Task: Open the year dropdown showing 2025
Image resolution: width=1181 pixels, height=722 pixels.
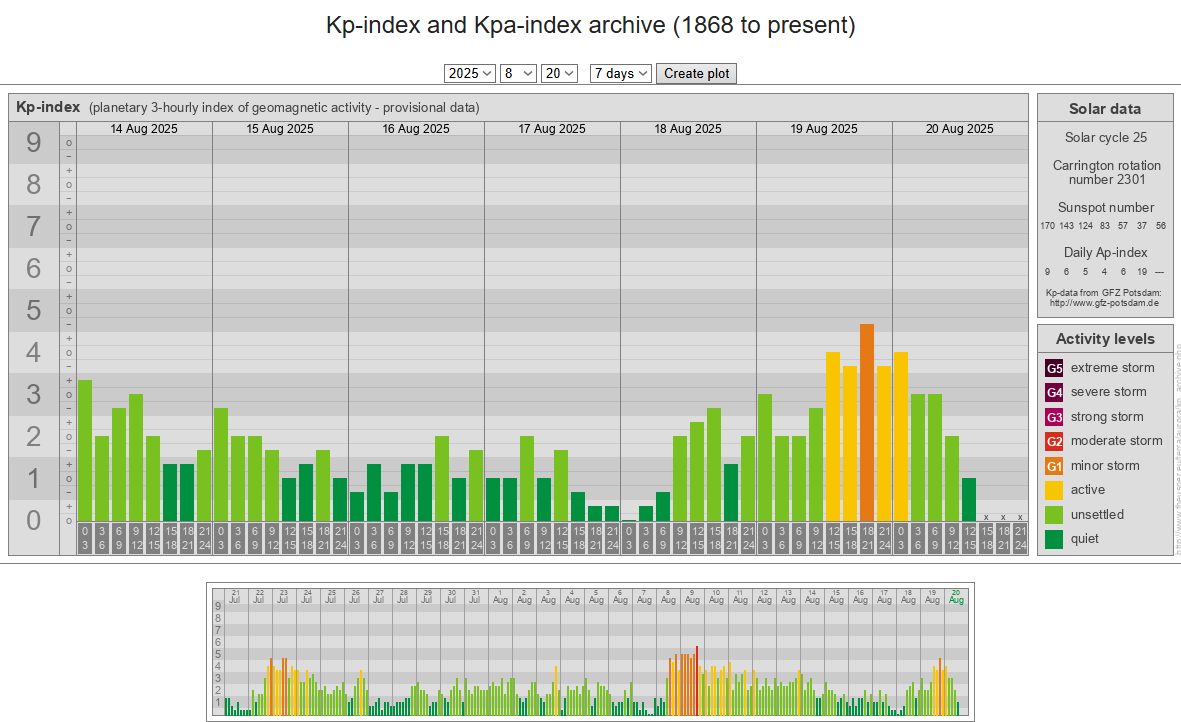Action: click(469, 73)
